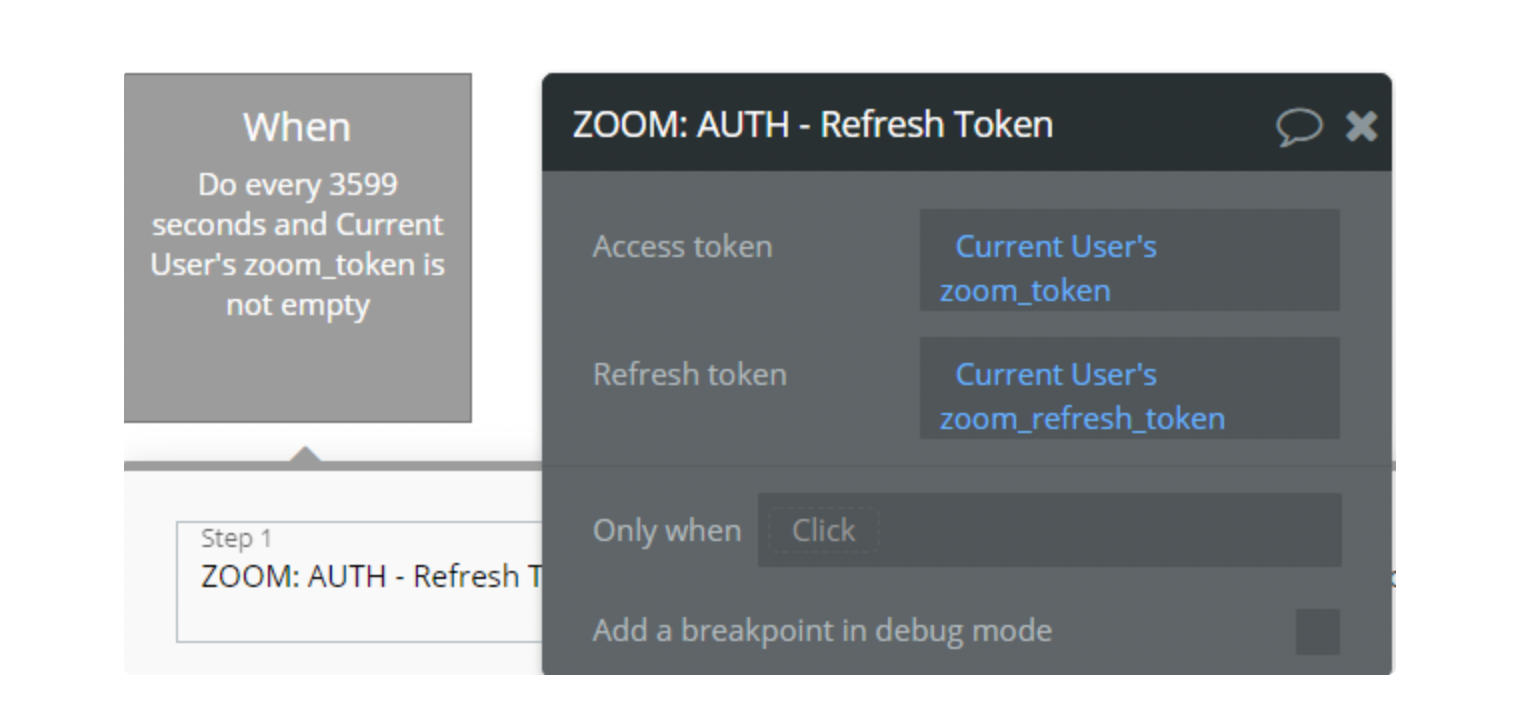Select zoom_token expression in Access token
The height and width of the screenshot is (708, 1524).
point(1025,291)
